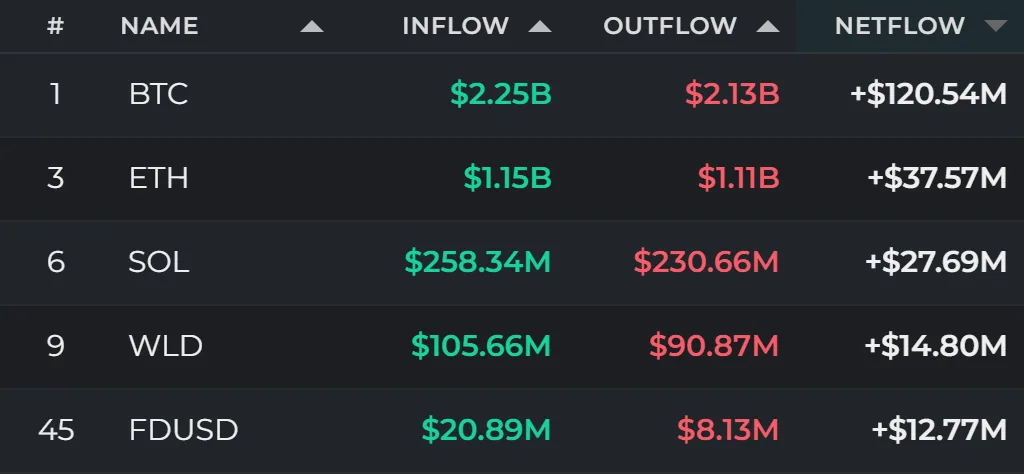Select the FDUSD name cell

(x=184, y=430)
